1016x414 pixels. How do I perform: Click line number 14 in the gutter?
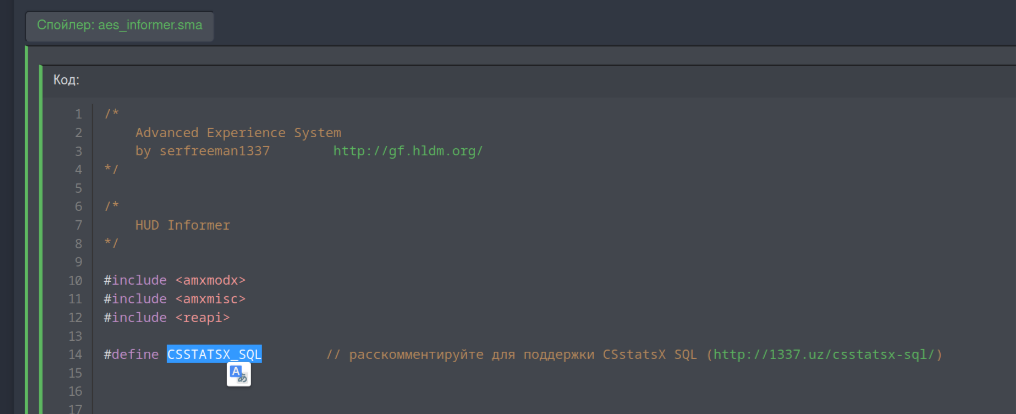[75, 354]
